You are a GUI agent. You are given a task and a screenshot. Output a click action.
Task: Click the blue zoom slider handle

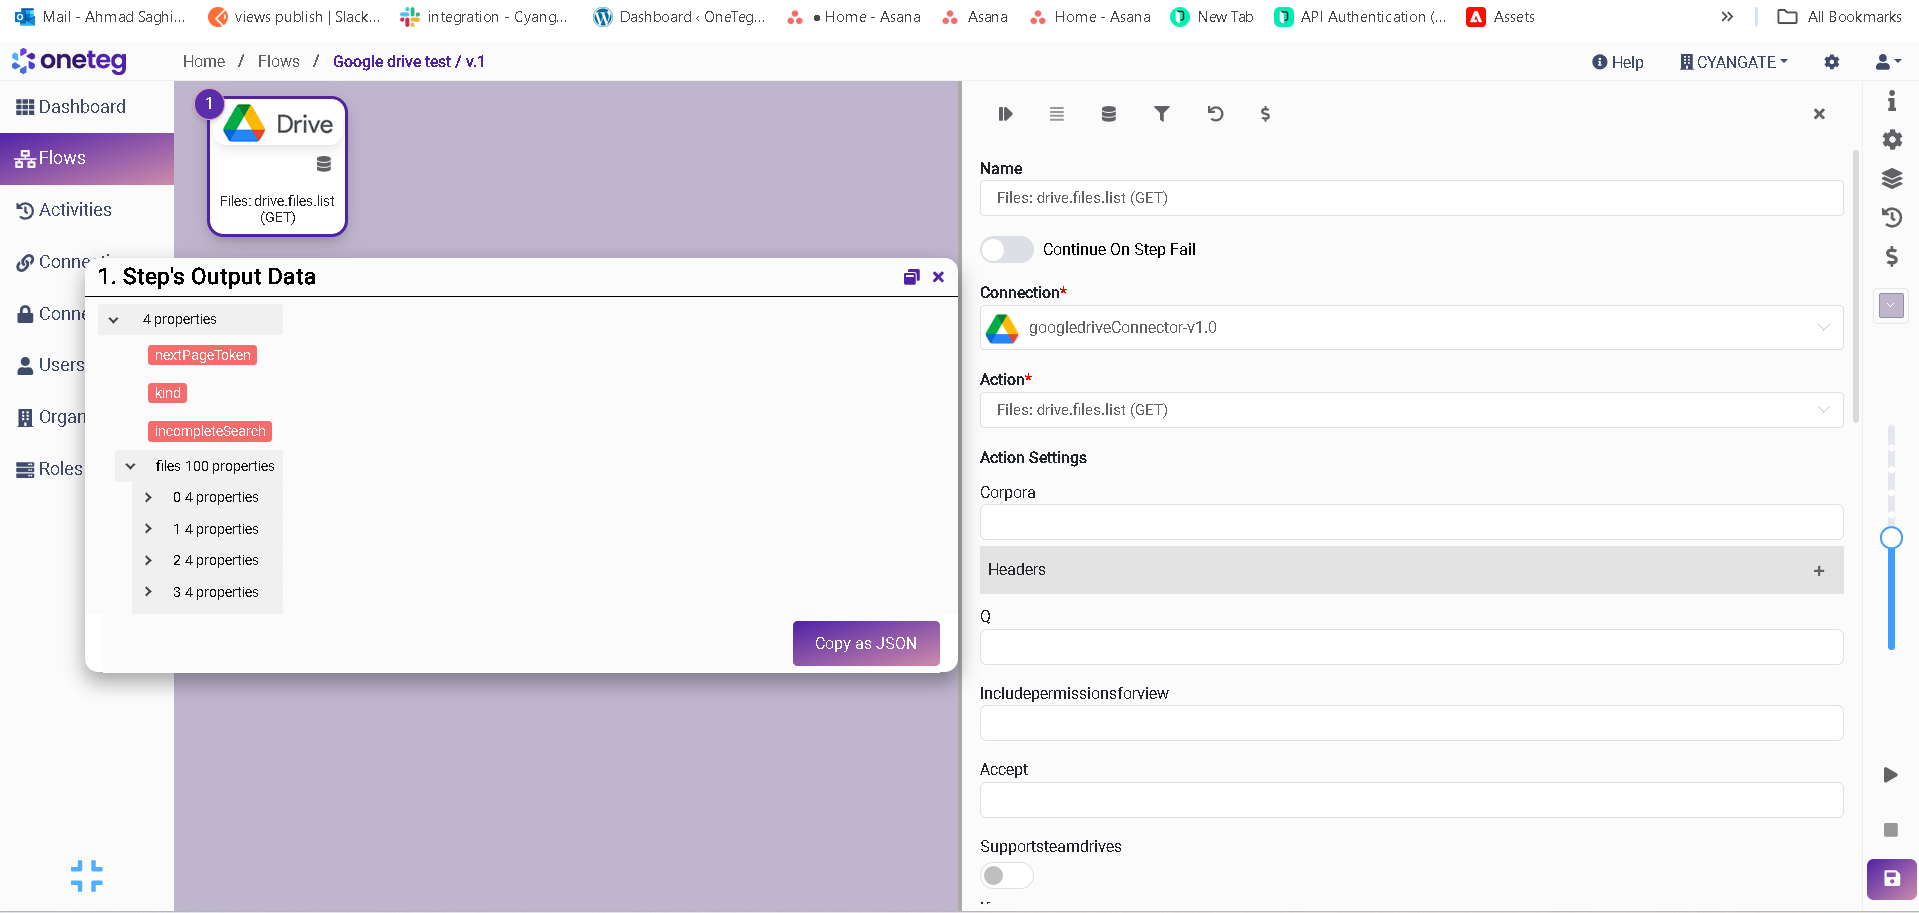pos(1890,538)
